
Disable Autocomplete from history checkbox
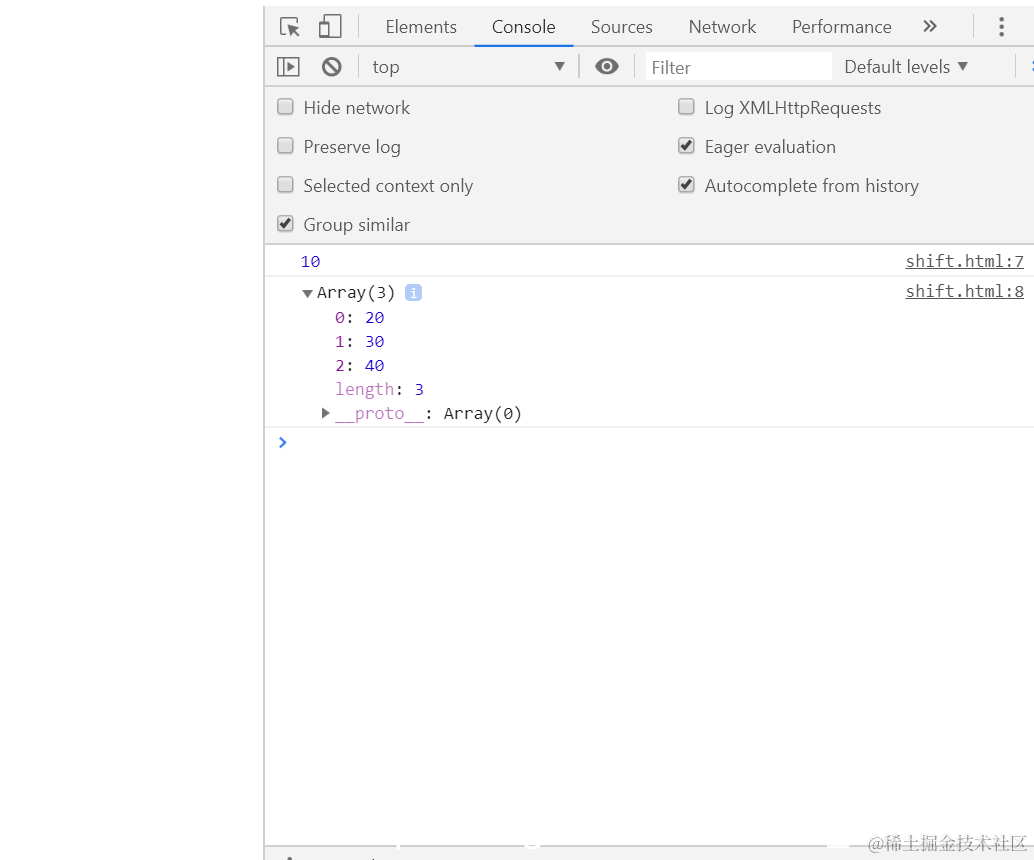[x=686, y=185]
